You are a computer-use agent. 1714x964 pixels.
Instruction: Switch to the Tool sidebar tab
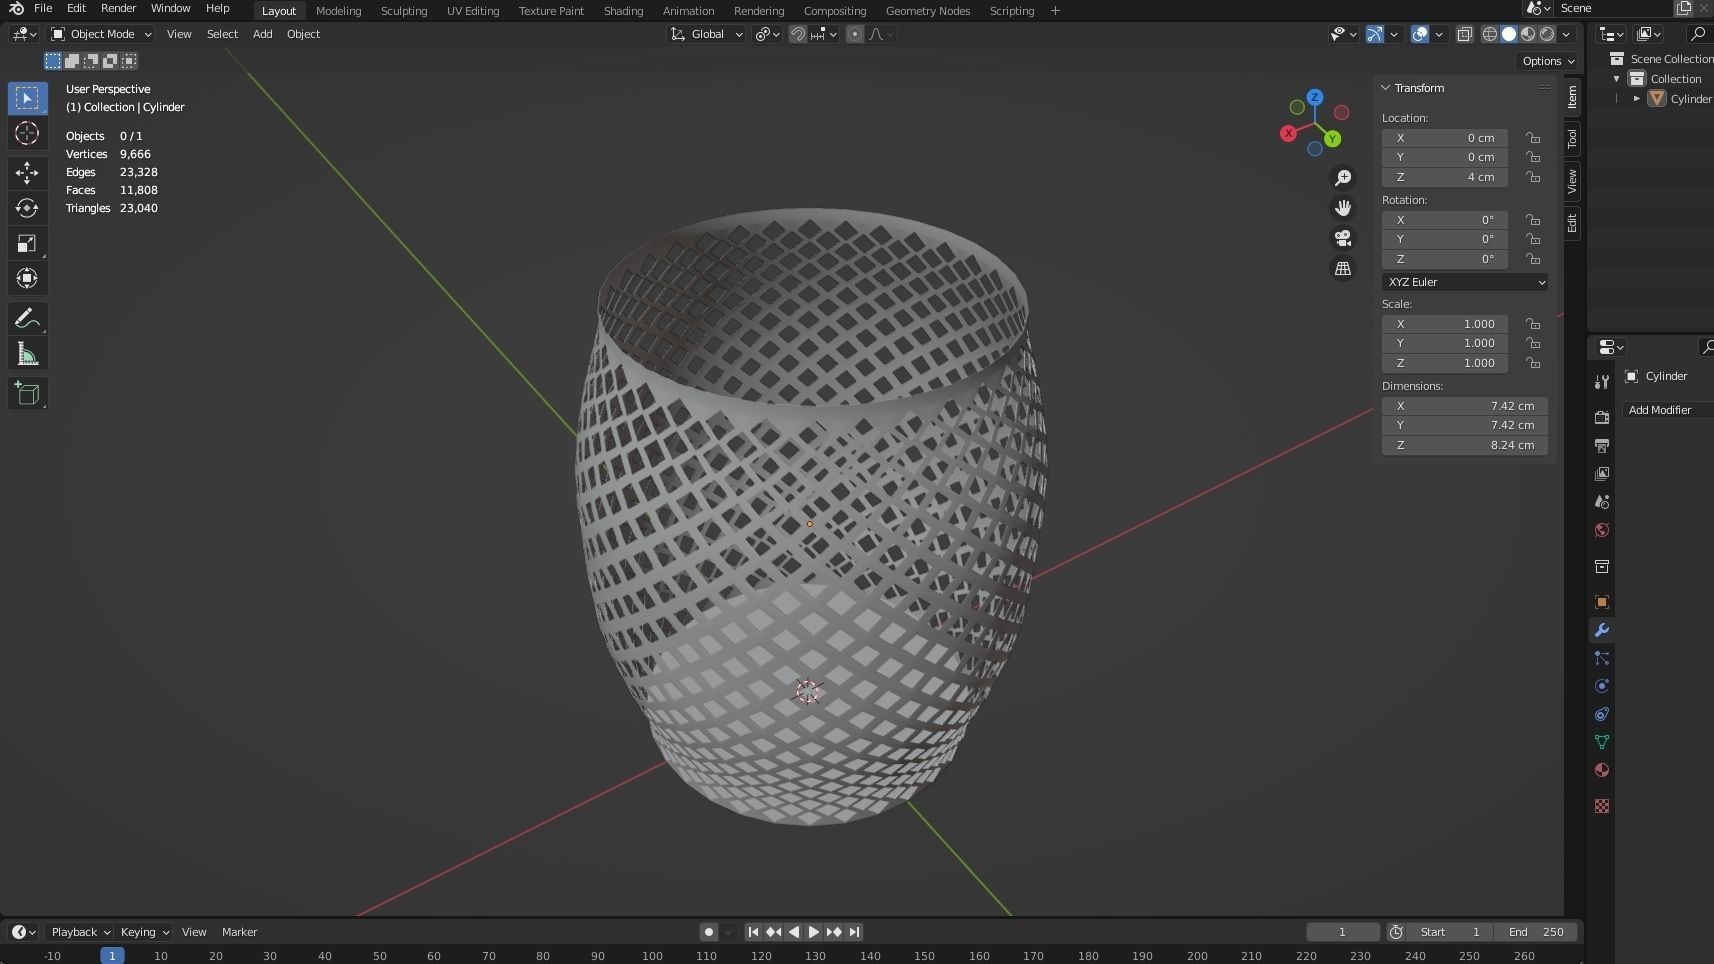(1572, 138)
